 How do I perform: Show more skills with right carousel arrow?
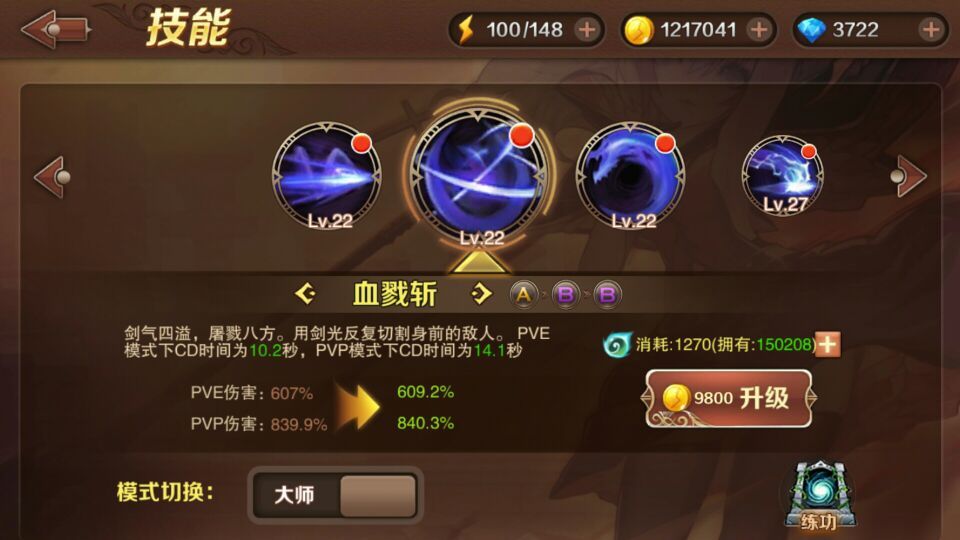click(909, 176)
